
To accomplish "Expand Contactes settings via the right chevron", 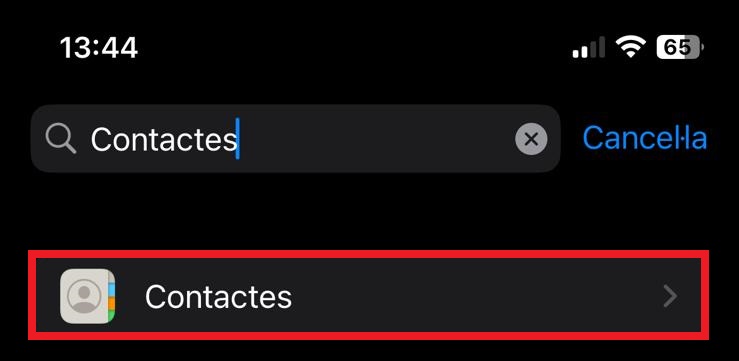I will [670, 296].
